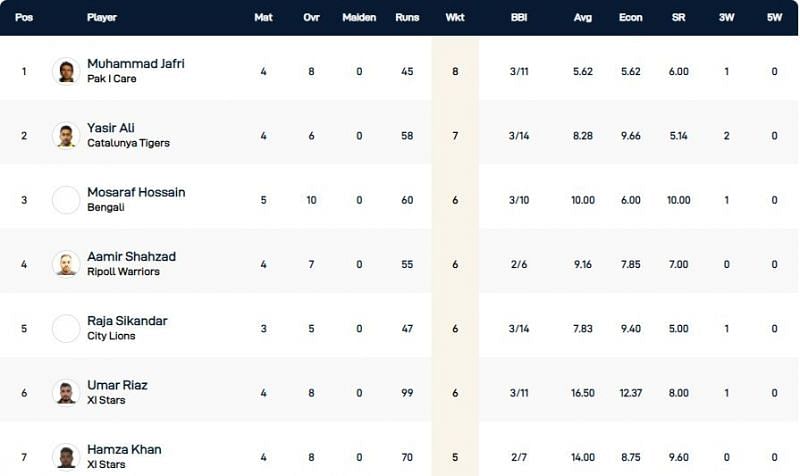Click Umar Riaz's player avatar

tap(66, 392)
